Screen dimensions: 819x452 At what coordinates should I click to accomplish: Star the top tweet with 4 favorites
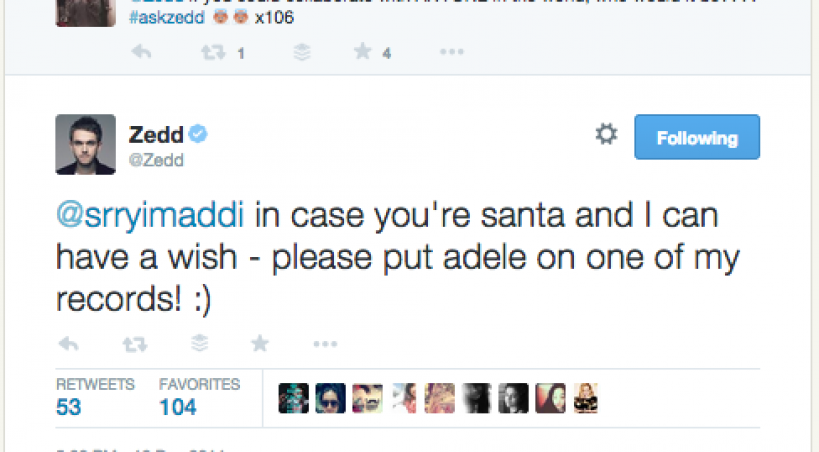(x=362, y=53)
